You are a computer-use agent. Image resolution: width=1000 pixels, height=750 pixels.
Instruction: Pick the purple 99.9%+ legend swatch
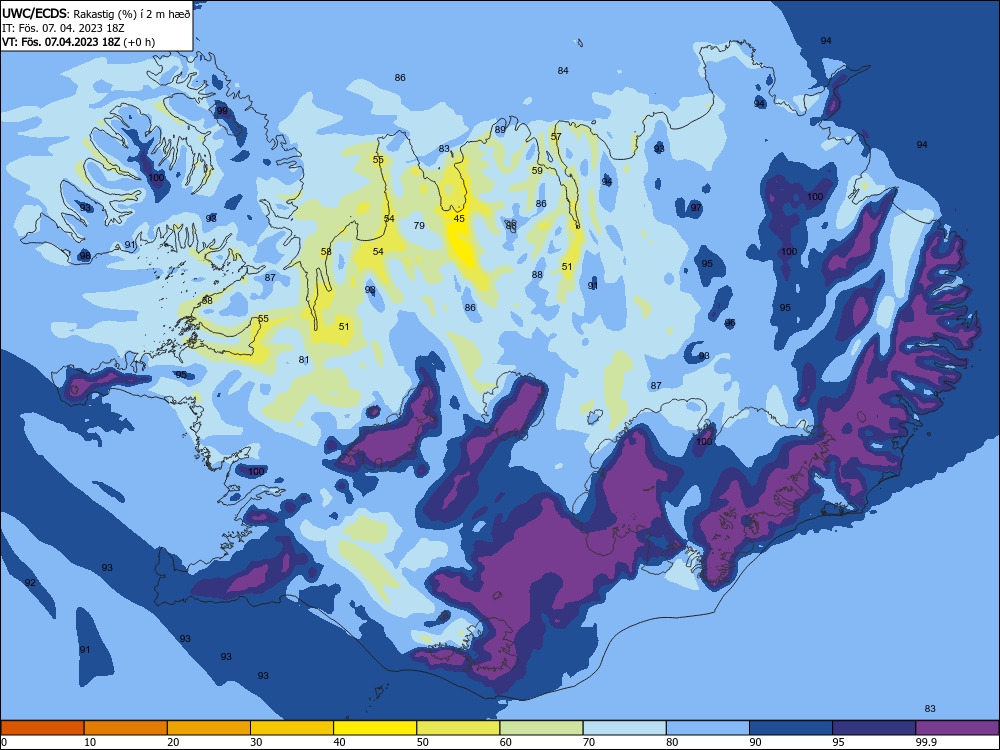(x=957, y=728)
